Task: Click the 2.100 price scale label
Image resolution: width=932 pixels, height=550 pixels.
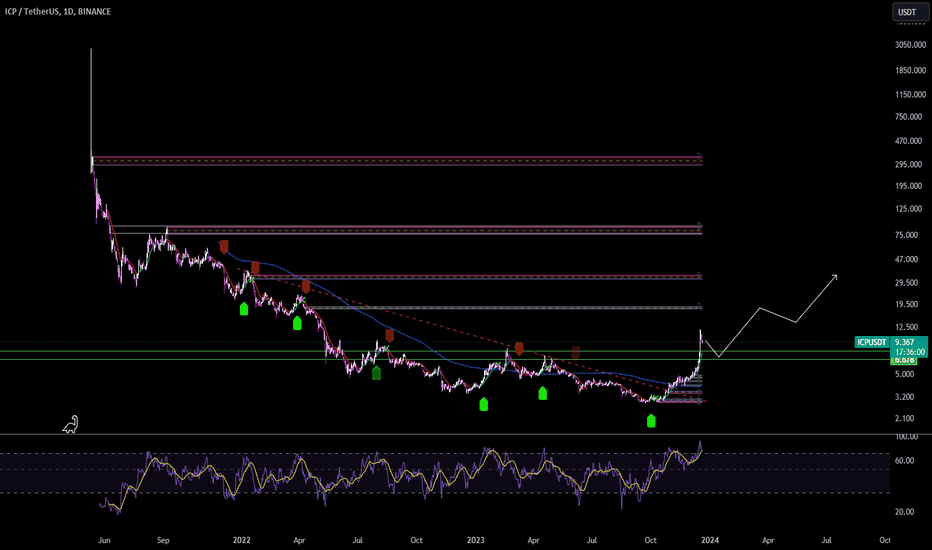Action: [x=905, y=419]
